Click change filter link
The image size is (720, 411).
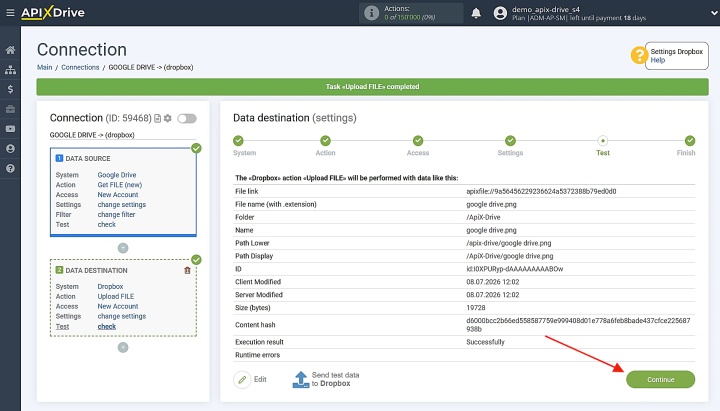116,214
